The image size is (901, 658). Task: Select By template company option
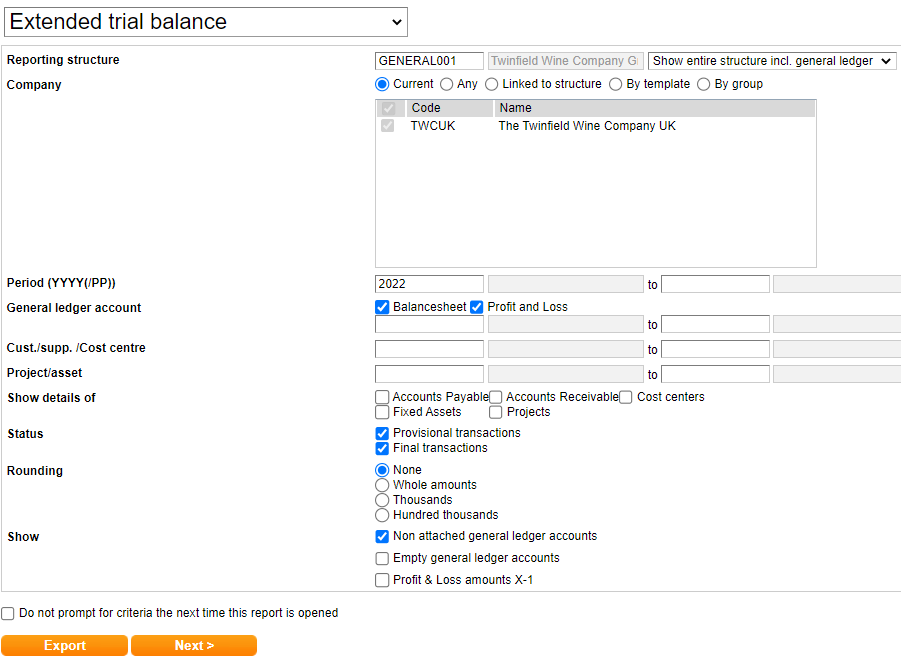615,84
